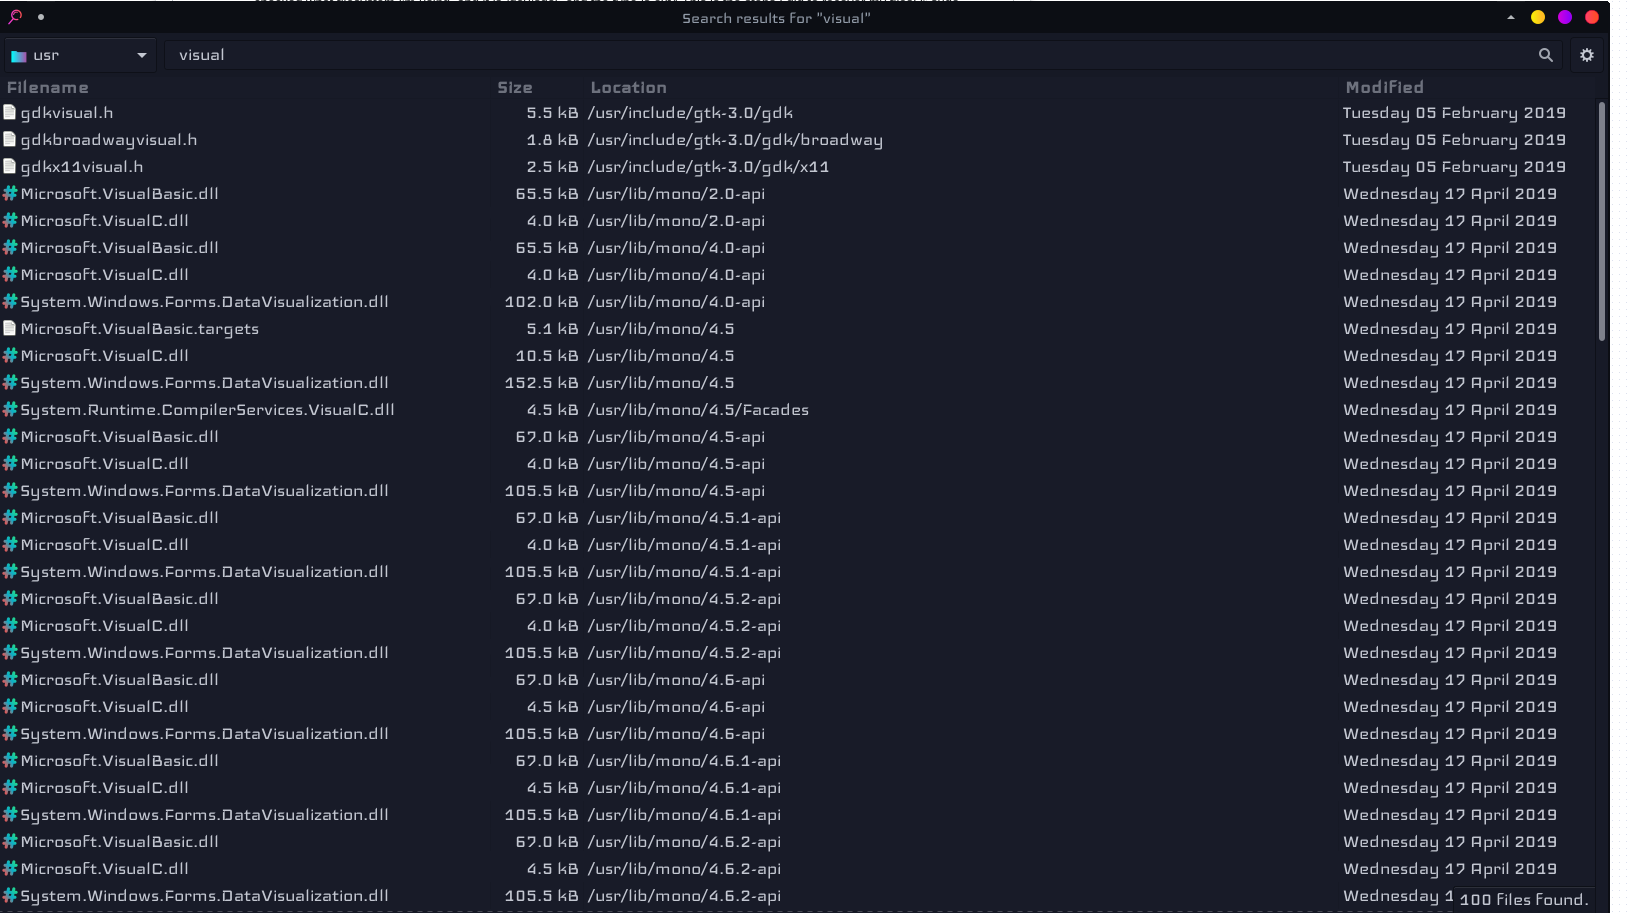
Task: Sort results by the Location column header
Action: coord(628,87)
